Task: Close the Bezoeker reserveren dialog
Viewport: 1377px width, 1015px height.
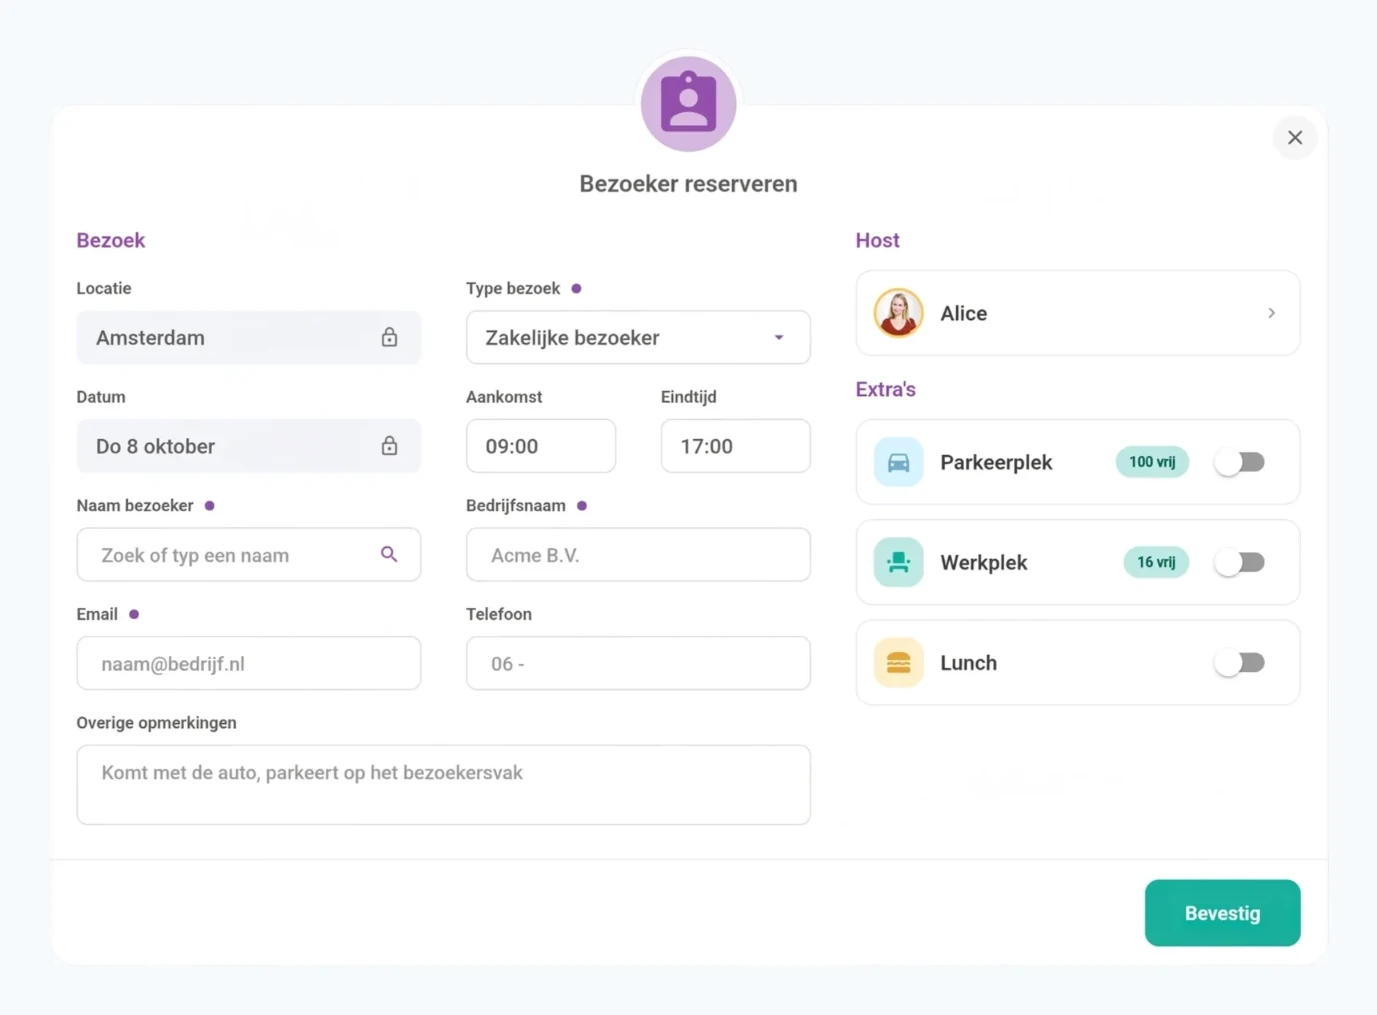Action: 1295,137
